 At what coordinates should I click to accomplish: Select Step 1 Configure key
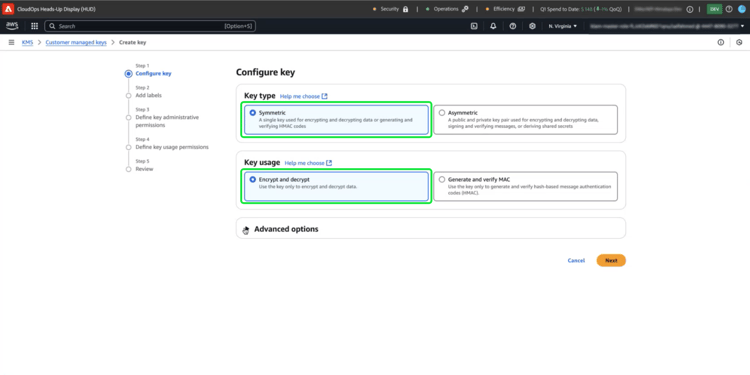pos(153,74)
